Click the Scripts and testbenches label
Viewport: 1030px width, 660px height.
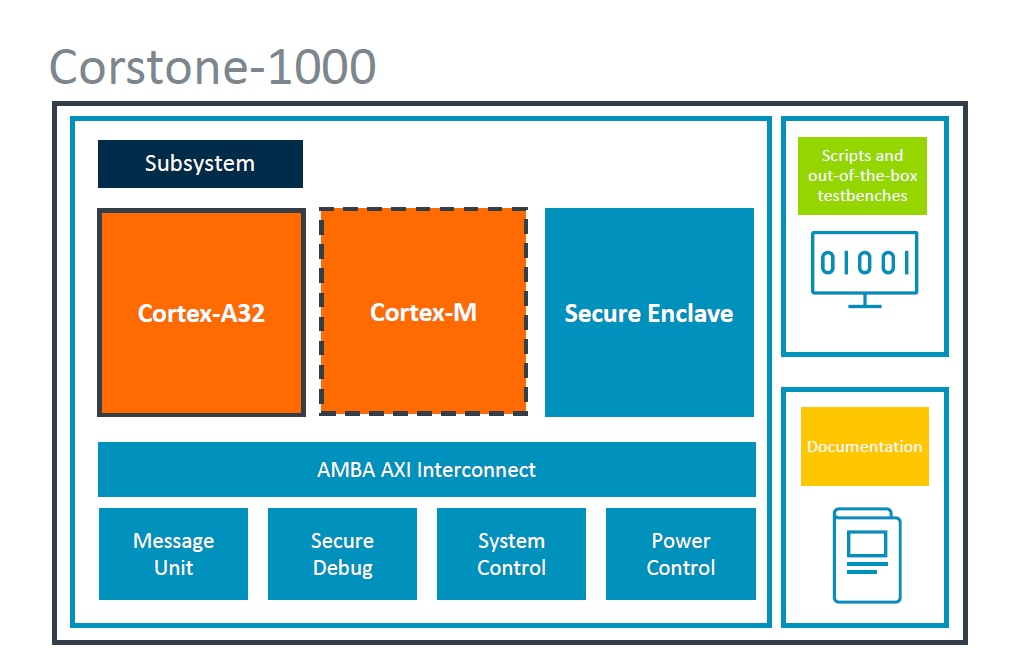coord(862,176)
